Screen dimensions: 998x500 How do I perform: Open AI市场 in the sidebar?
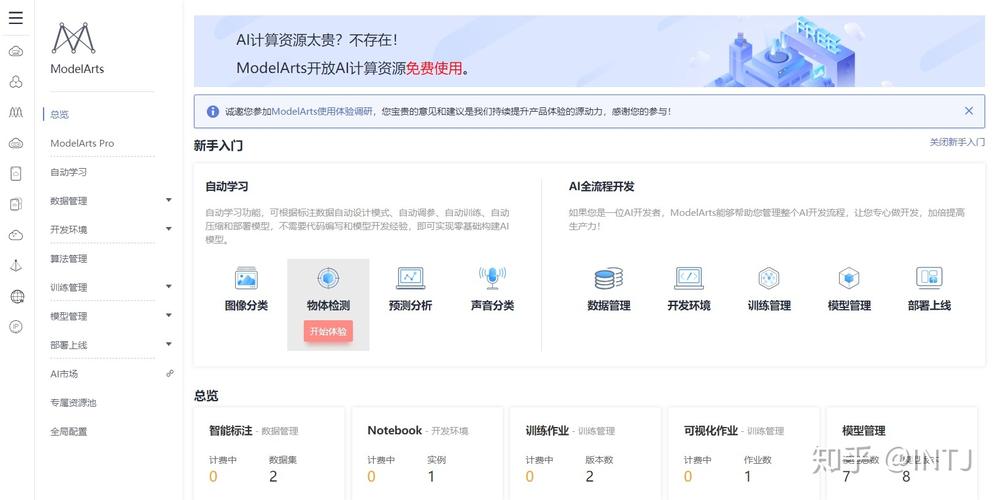point(64,374)
